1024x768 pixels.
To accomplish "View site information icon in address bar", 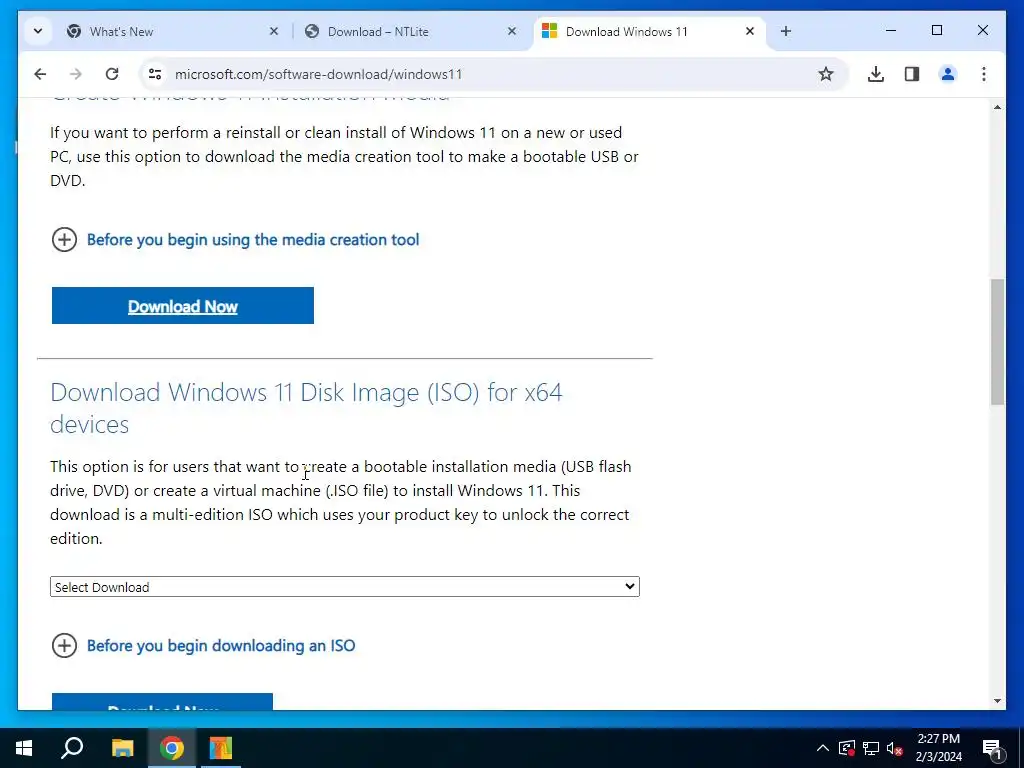I will (x=155, y=74).
